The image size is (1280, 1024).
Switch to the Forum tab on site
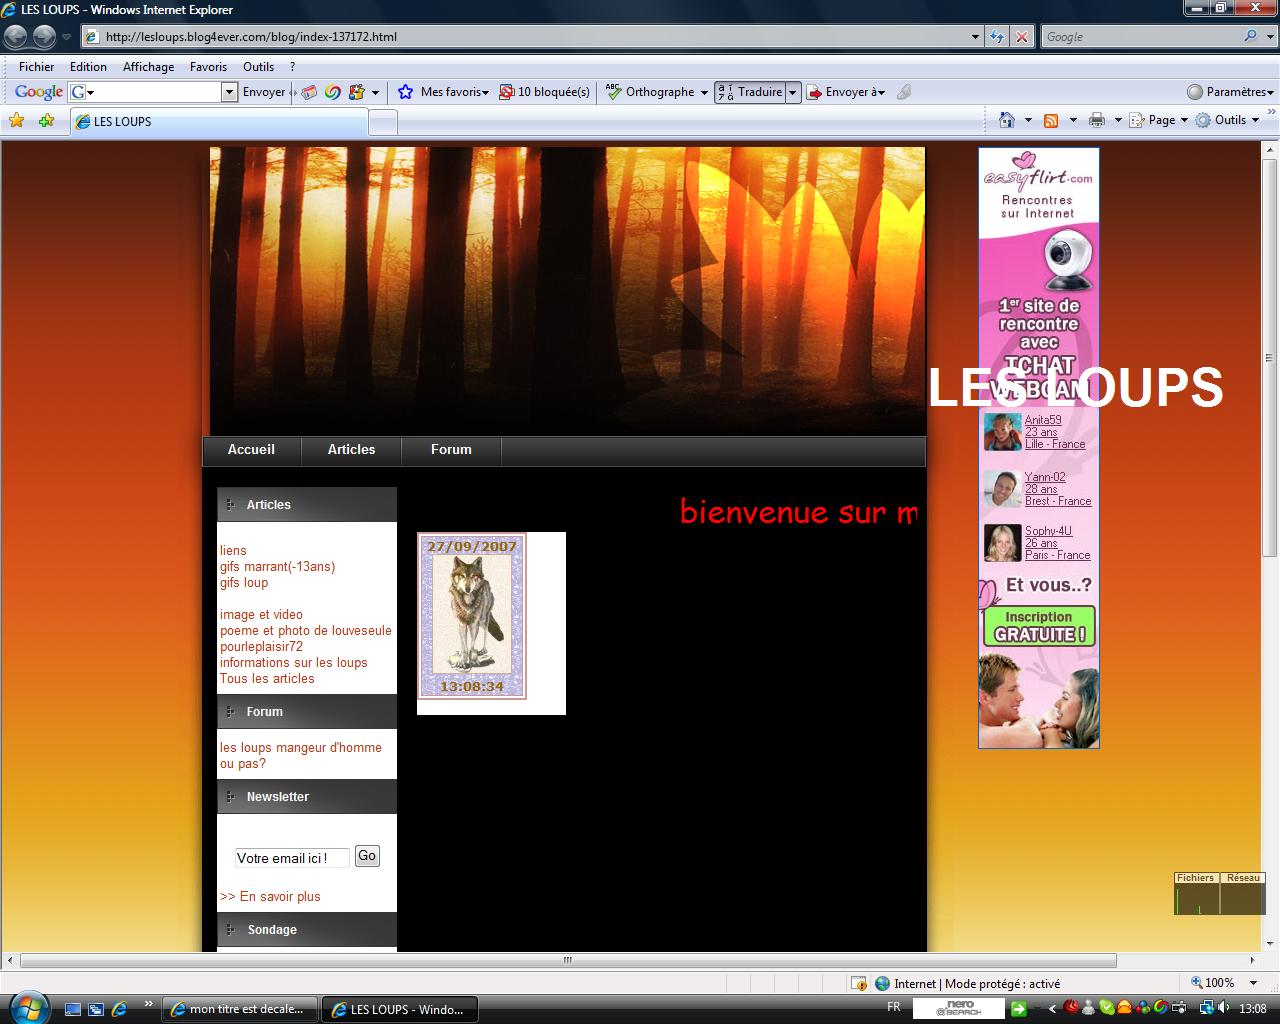[451, 450]
